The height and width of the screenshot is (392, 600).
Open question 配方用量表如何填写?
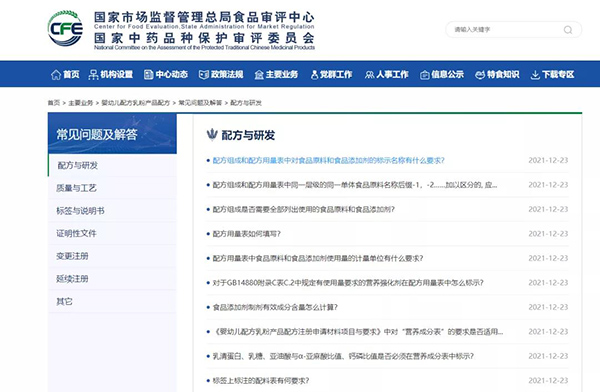(246, 234)
